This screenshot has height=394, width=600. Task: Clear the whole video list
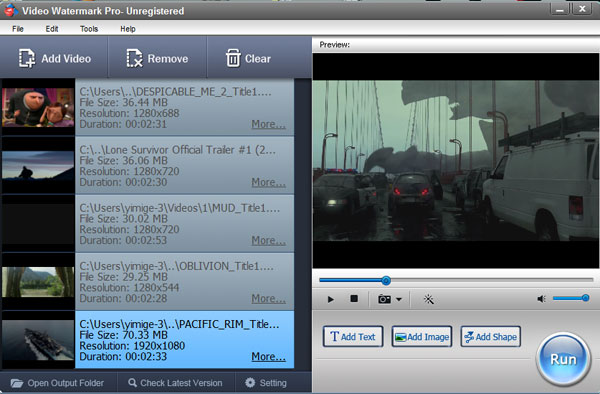pyautogui.click(x=248, y=58)
